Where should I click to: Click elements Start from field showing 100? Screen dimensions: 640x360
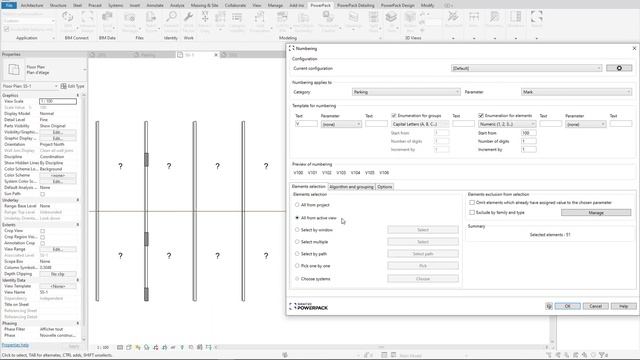(529, 133)
